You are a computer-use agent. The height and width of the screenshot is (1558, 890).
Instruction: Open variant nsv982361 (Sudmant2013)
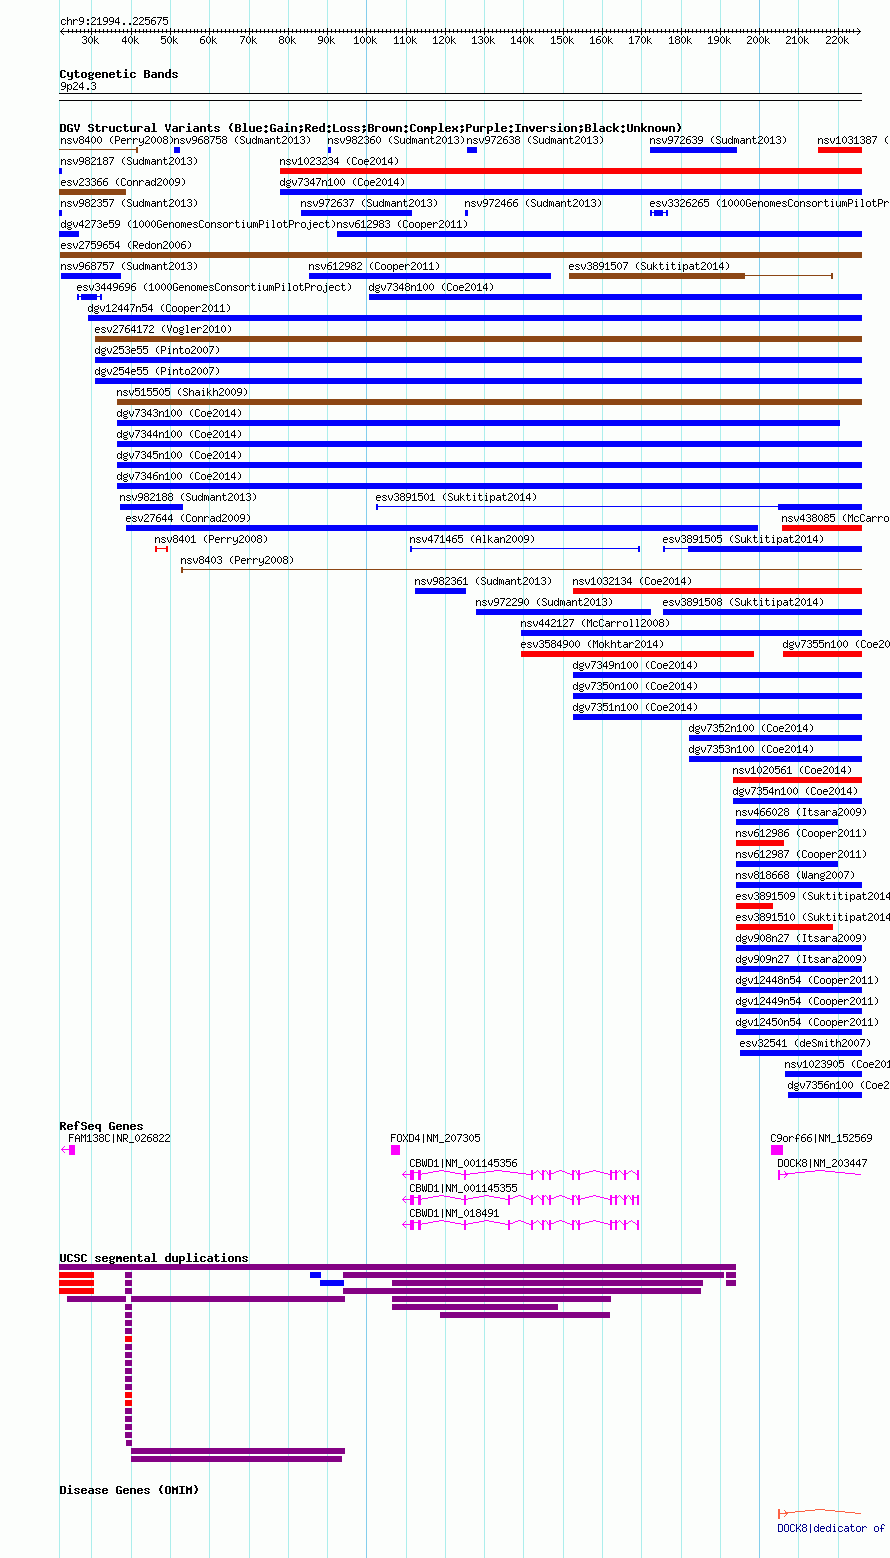coord(483,582)
